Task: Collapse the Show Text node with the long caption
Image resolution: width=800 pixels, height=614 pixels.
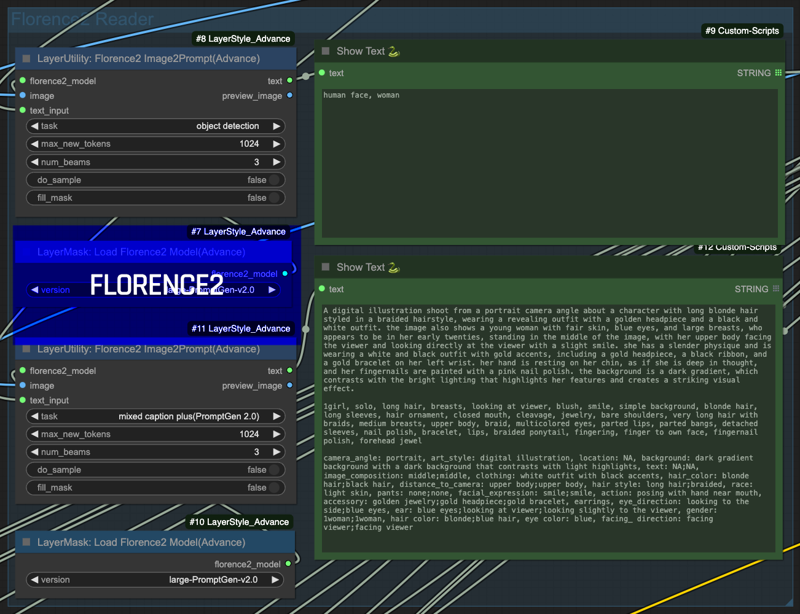Action: pos(326,267)
